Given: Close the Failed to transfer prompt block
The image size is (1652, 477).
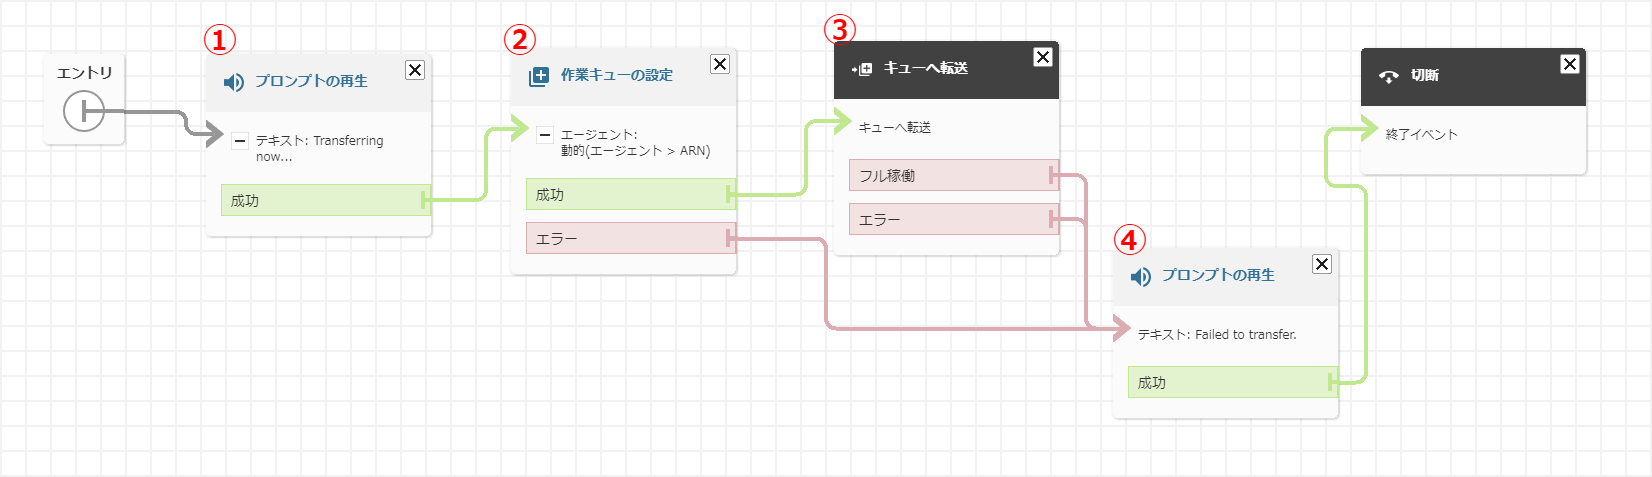Looking at the screenshot, I should tap(1321, 264).
